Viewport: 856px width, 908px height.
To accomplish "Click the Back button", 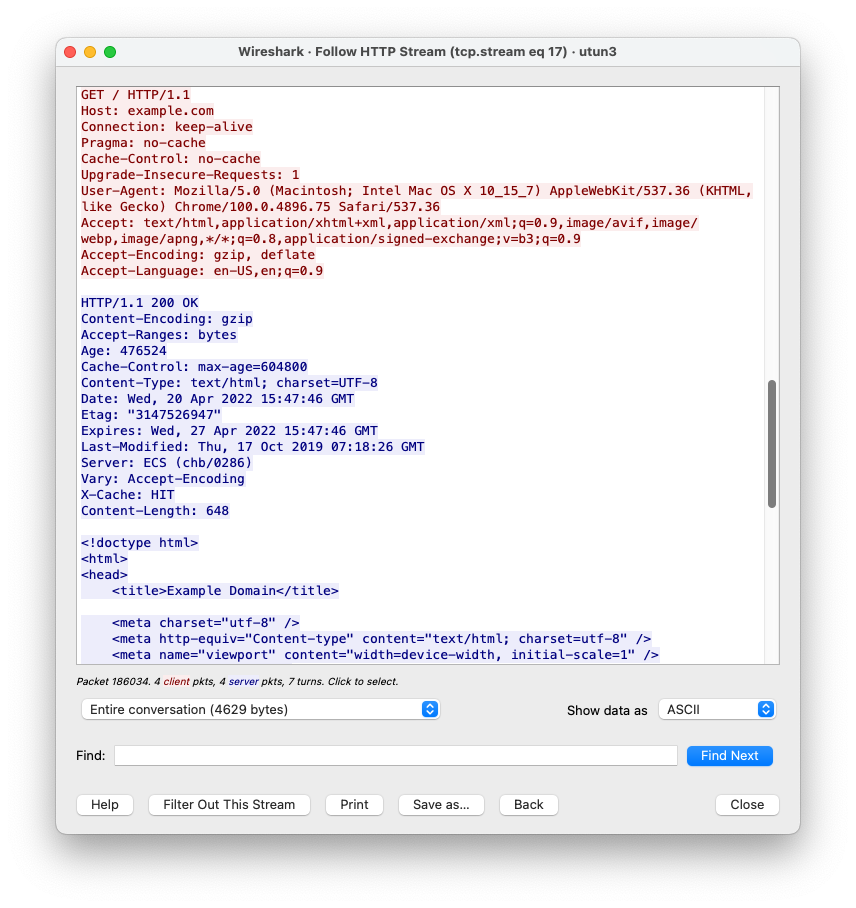I will [528, 804].
